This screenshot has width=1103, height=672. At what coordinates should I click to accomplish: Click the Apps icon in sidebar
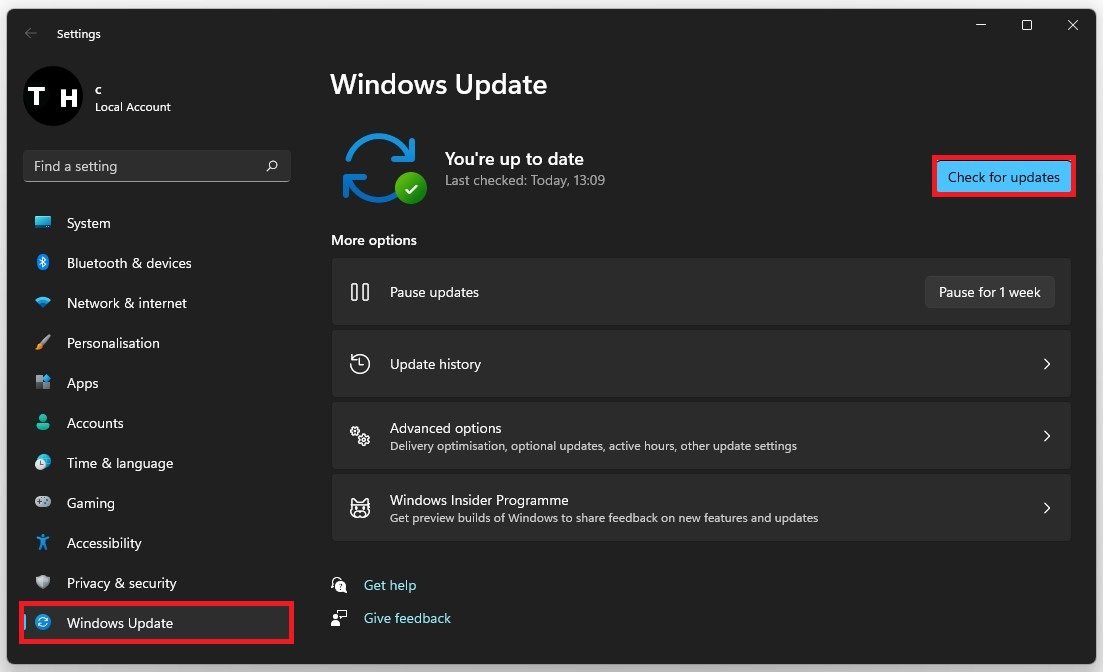[x=43, y=382]
